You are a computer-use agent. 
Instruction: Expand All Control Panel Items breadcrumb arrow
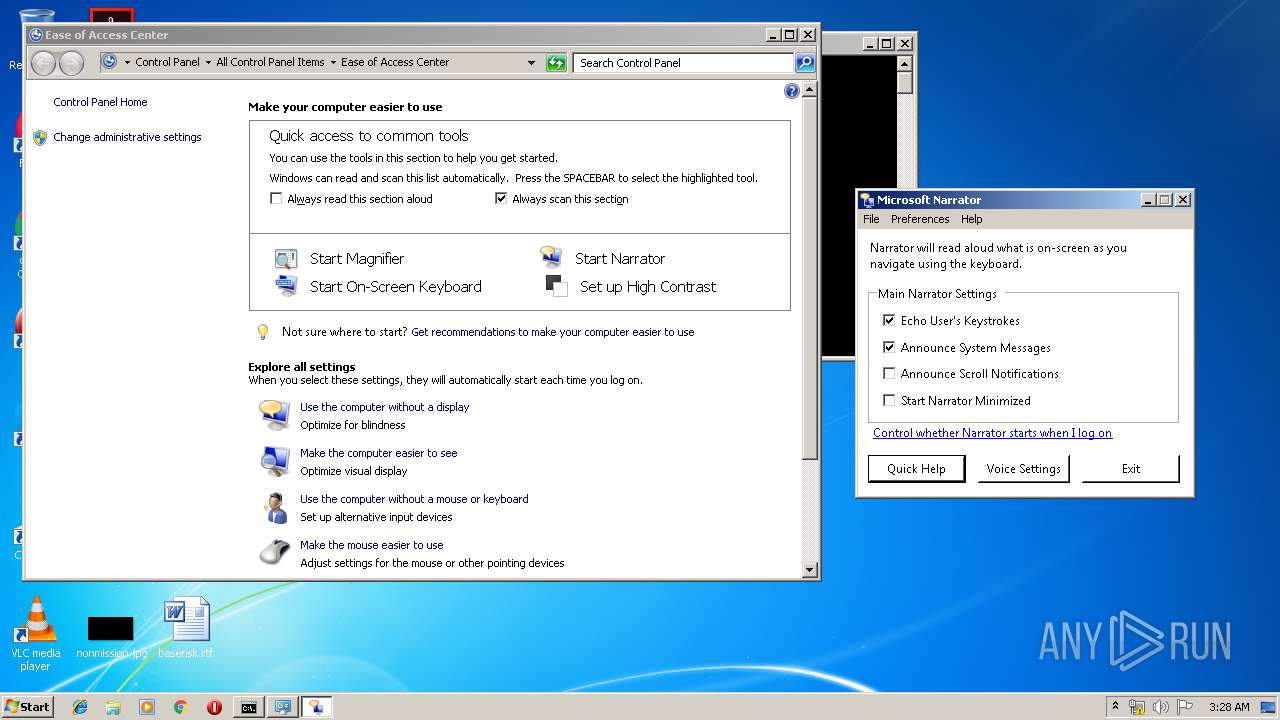coord(333,63)
